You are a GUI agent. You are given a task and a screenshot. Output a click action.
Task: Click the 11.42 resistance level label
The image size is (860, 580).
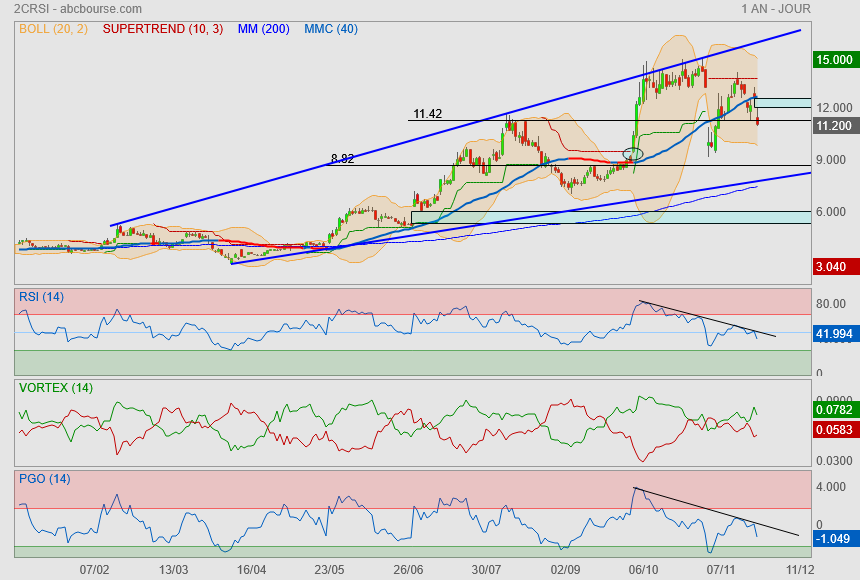coord(427,114)
